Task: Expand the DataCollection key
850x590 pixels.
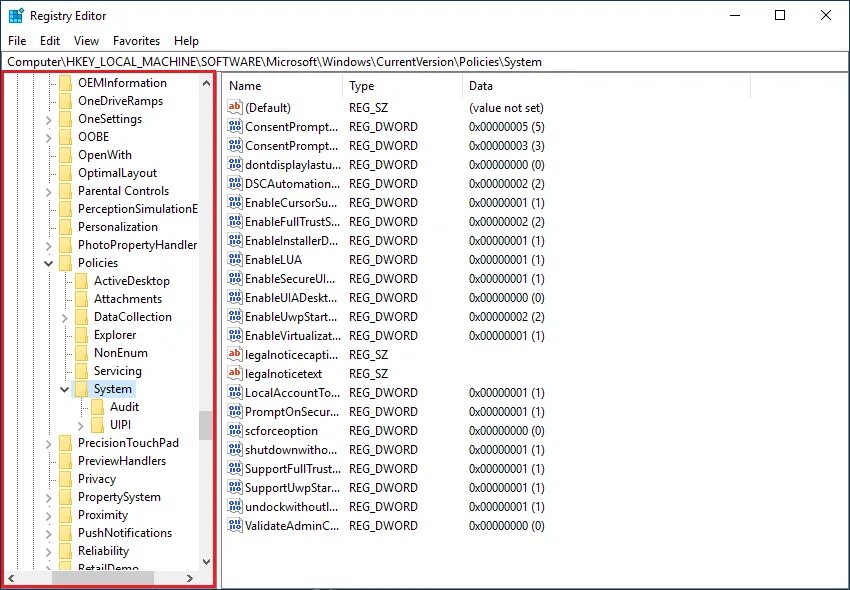Action: [x=65, y=317]
